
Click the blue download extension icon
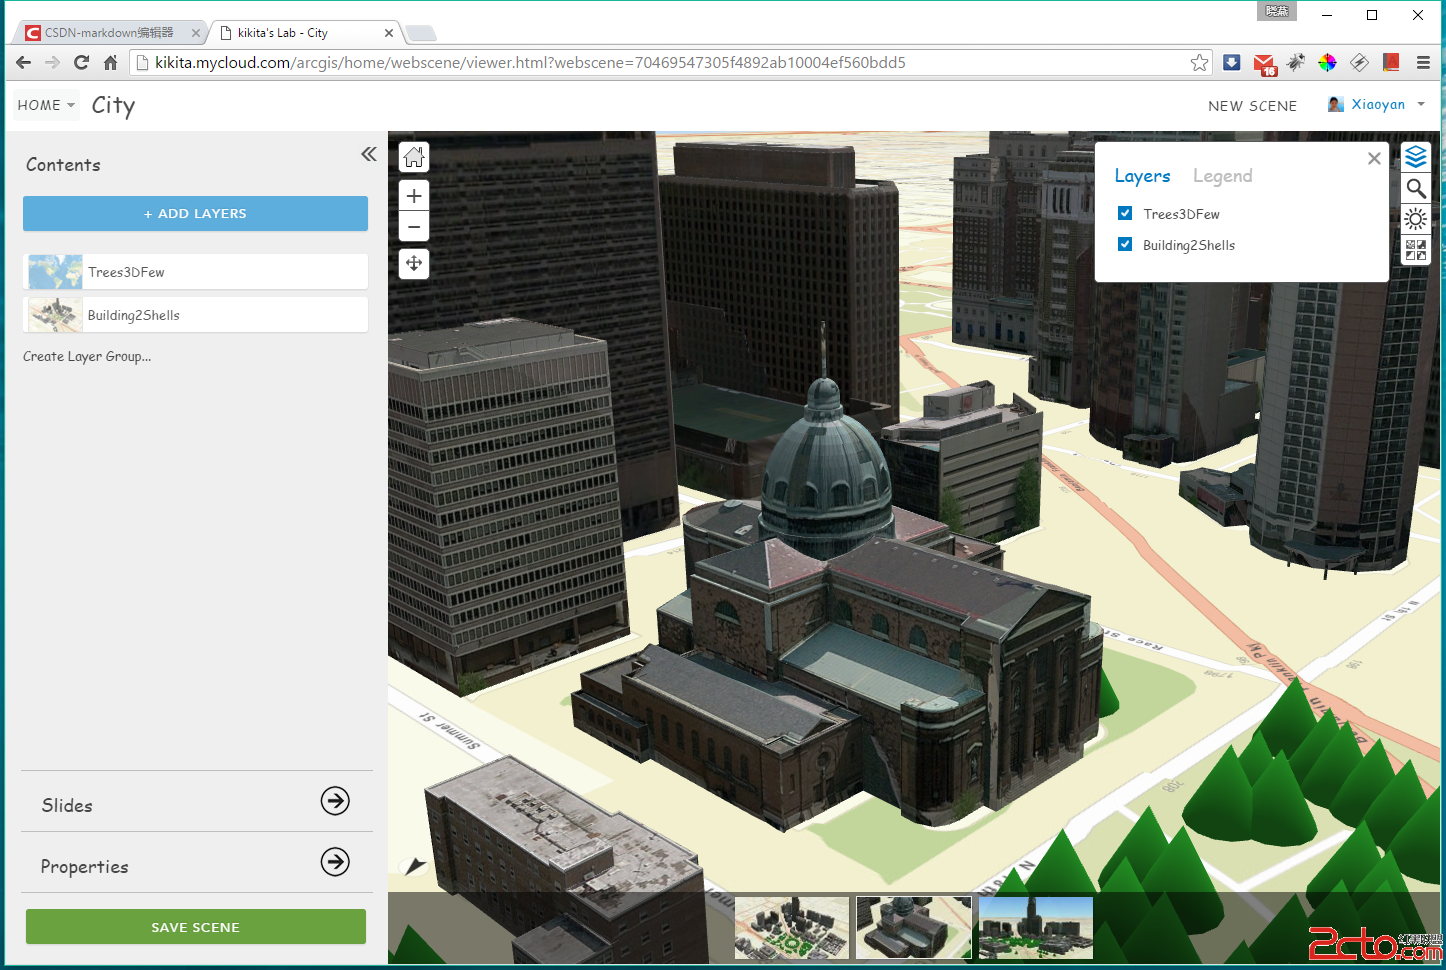(1232, 62)
